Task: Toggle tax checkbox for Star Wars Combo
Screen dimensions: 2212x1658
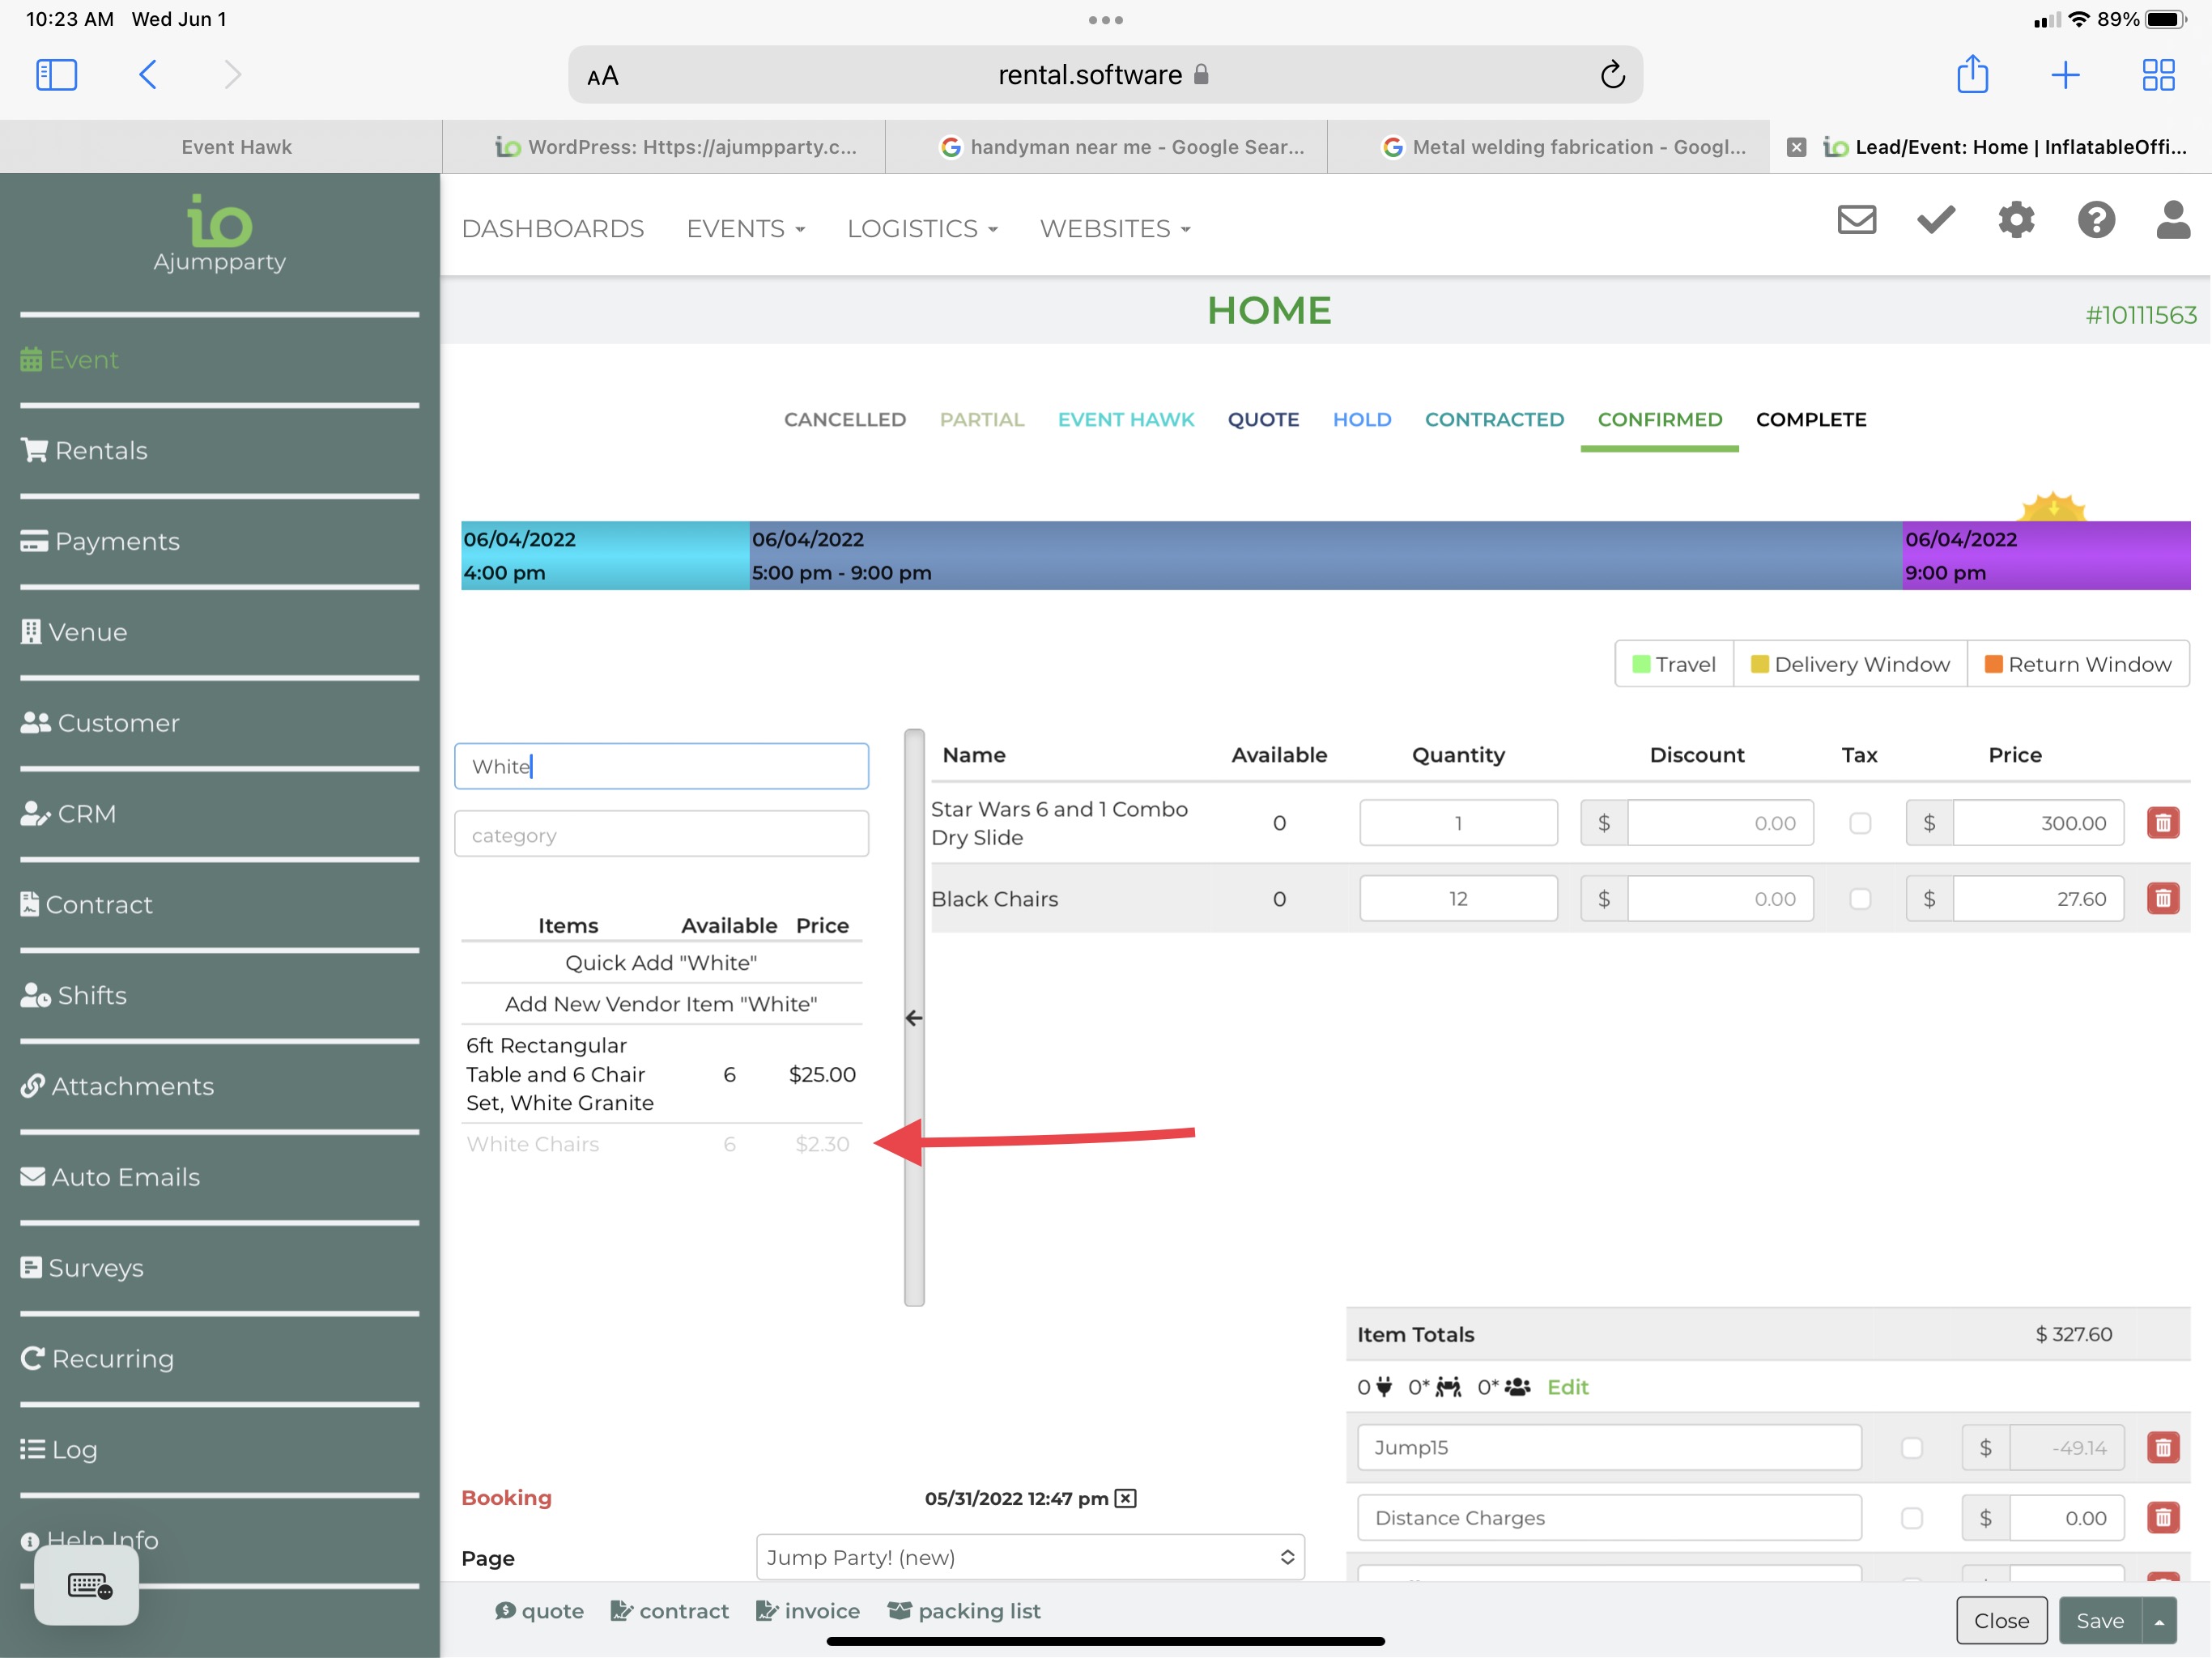Action: click(x=1860, y=823)
